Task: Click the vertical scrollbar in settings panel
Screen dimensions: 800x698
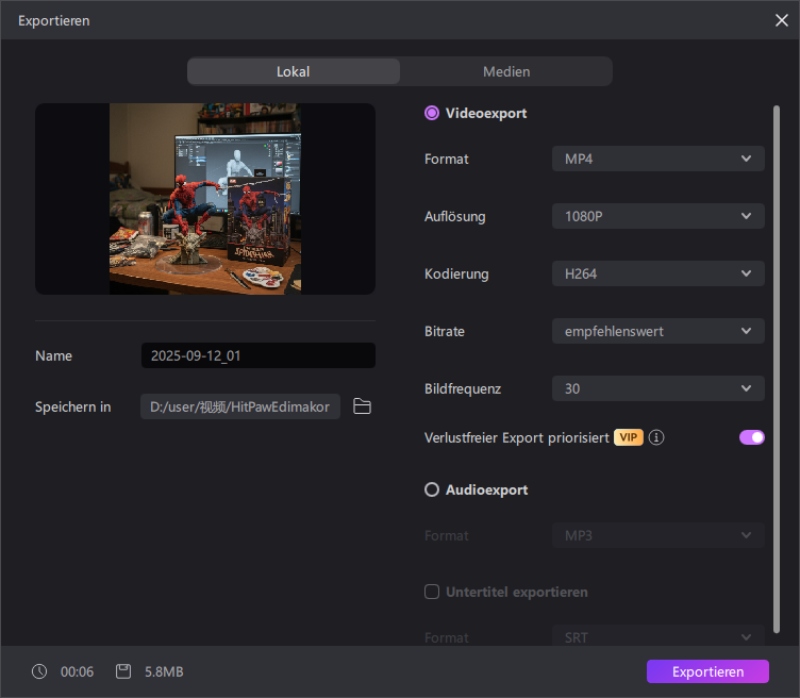Action: (x=776, y=368)
